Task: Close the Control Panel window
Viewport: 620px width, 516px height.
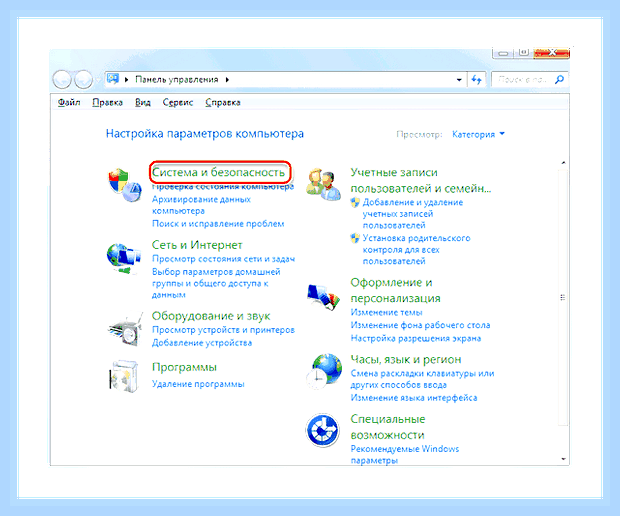Action: click(x=552, y=53)
